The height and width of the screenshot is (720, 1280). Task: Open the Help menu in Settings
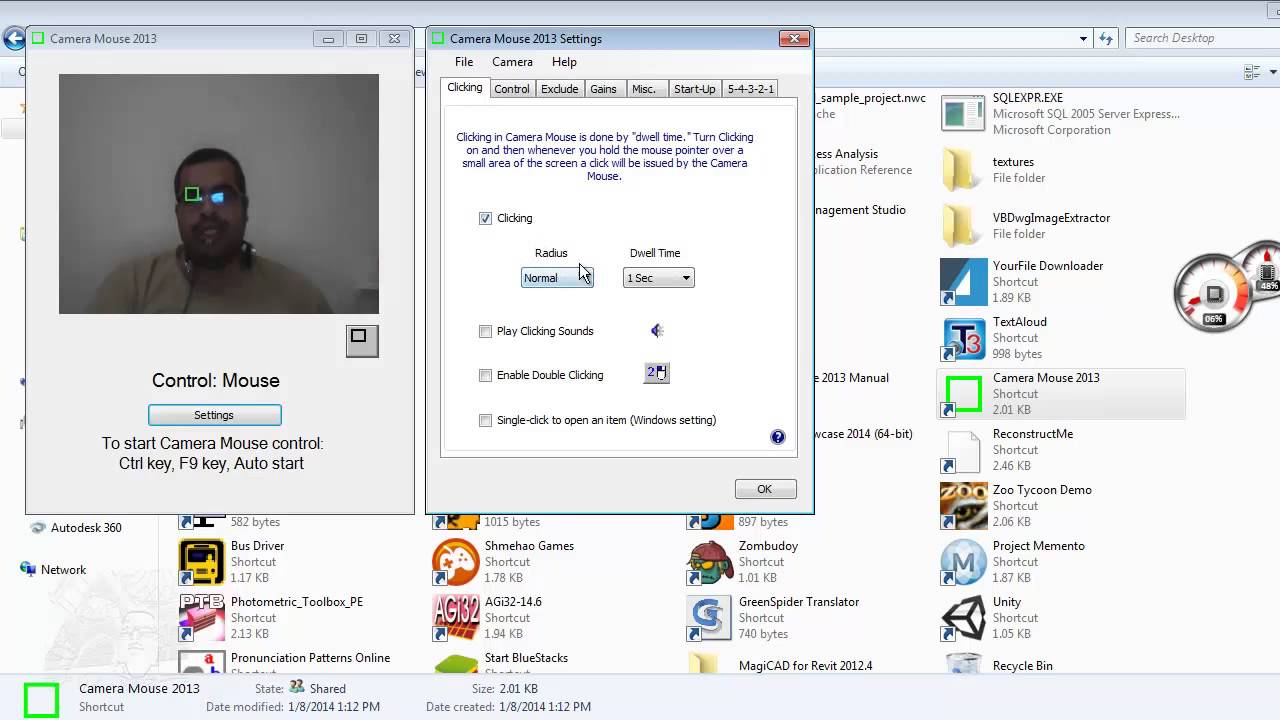click(x=564, y=62)
